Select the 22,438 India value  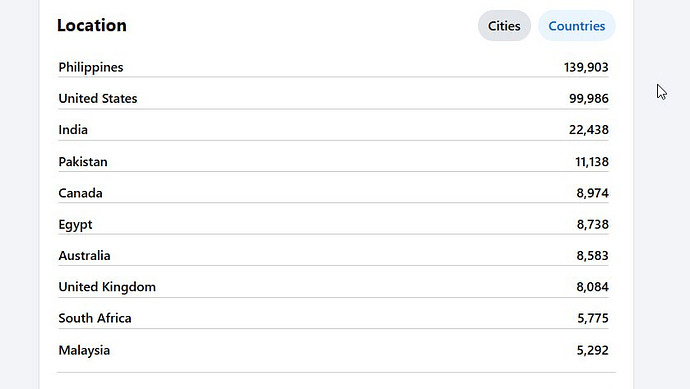click(589, 129)
